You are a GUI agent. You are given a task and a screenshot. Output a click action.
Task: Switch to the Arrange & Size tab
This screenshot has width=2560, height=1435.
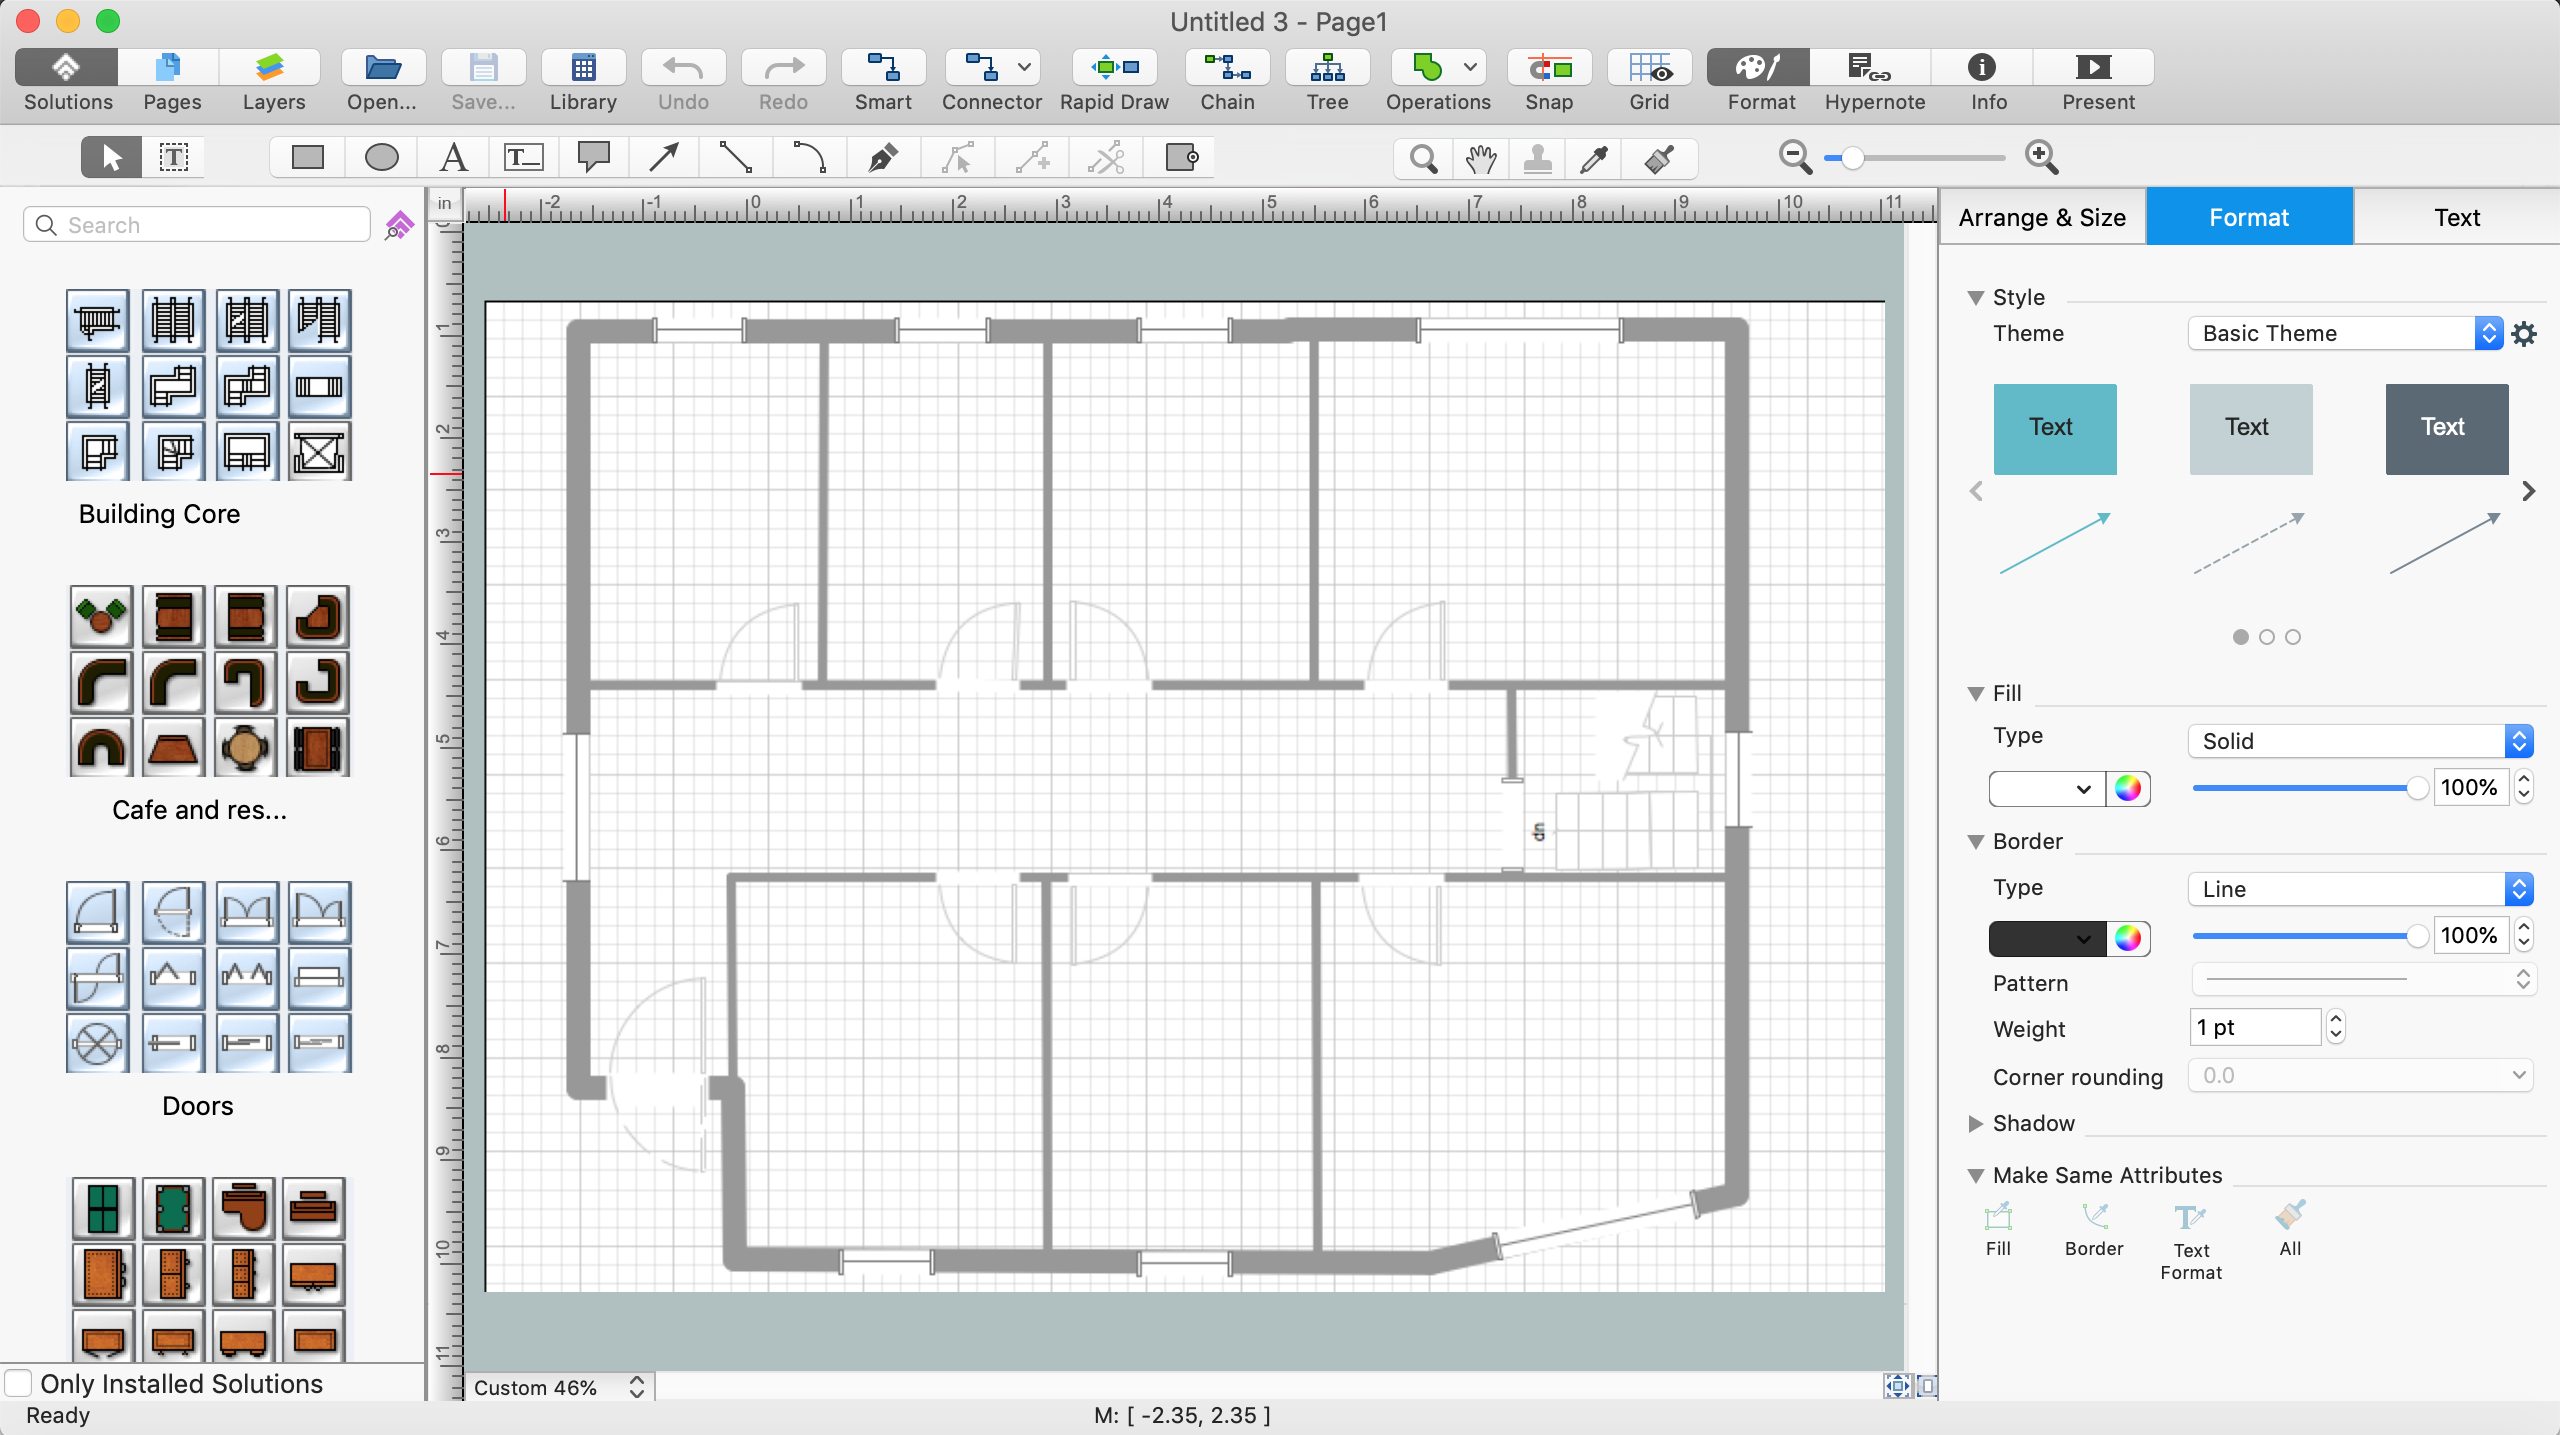coord(2040,216)
